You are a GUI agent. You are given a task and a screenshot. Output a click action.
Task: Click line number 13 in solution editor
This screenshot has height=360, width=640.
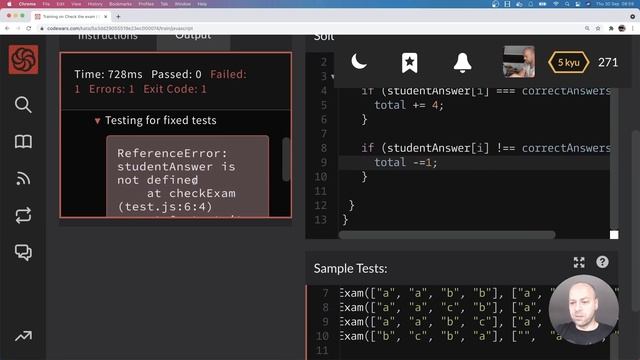point(320,220)
